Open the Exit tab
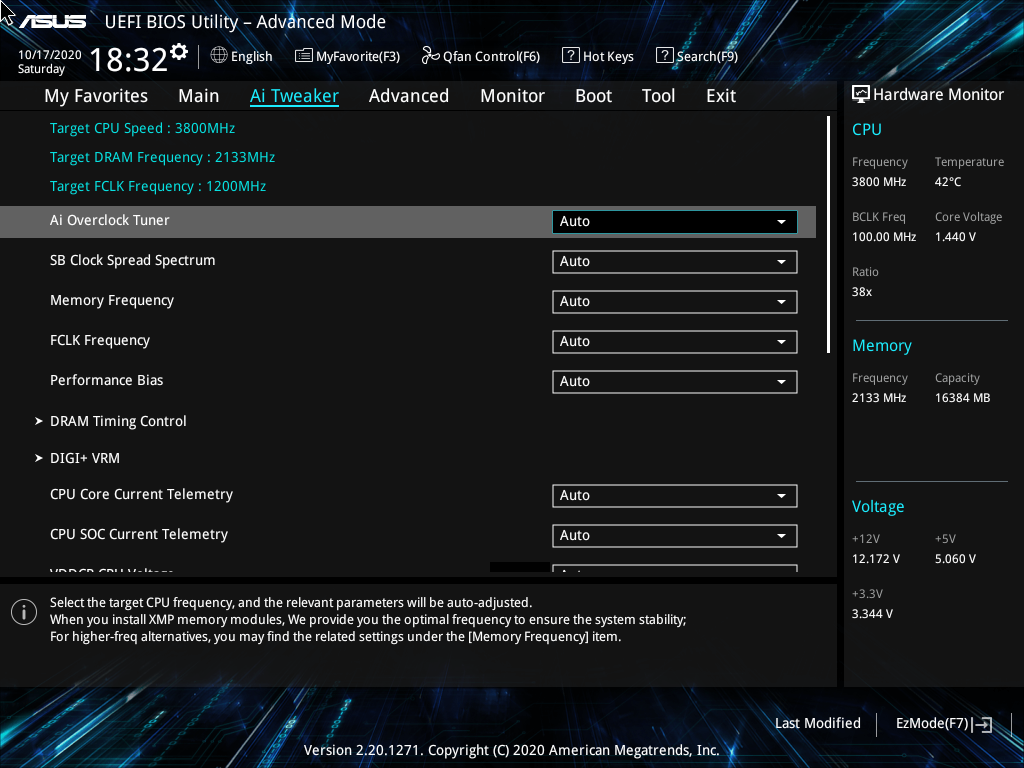Image resolution: width=1024 pixels, height=768 pixels. pos(721,96)
